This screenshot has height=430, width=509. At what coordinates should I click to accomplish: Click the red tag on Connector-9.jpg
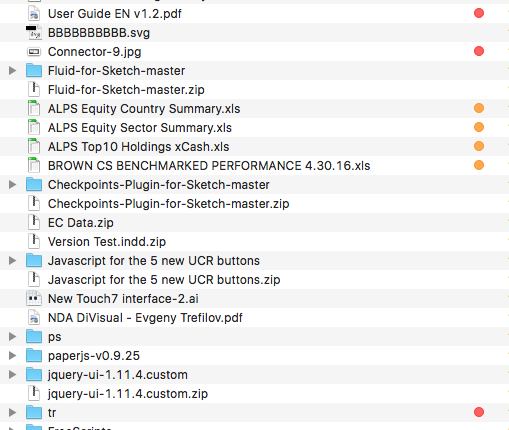pos(479,51)
